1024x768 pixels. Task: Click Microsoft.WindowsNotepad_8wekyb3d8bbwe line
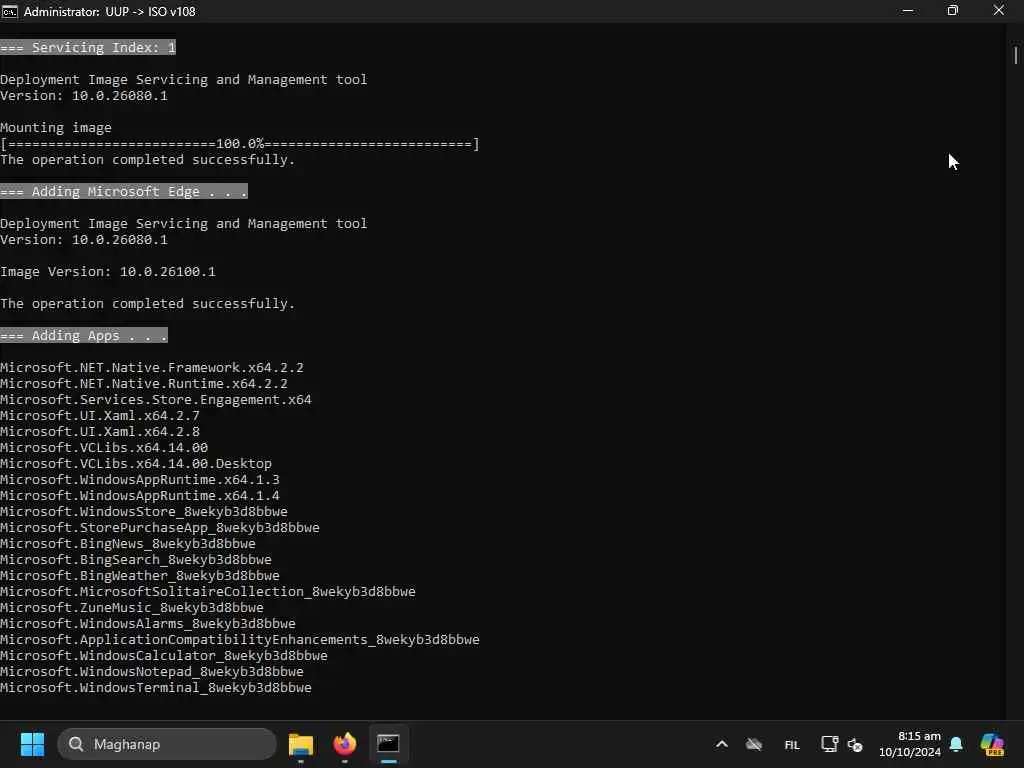(x=152, y=672)
